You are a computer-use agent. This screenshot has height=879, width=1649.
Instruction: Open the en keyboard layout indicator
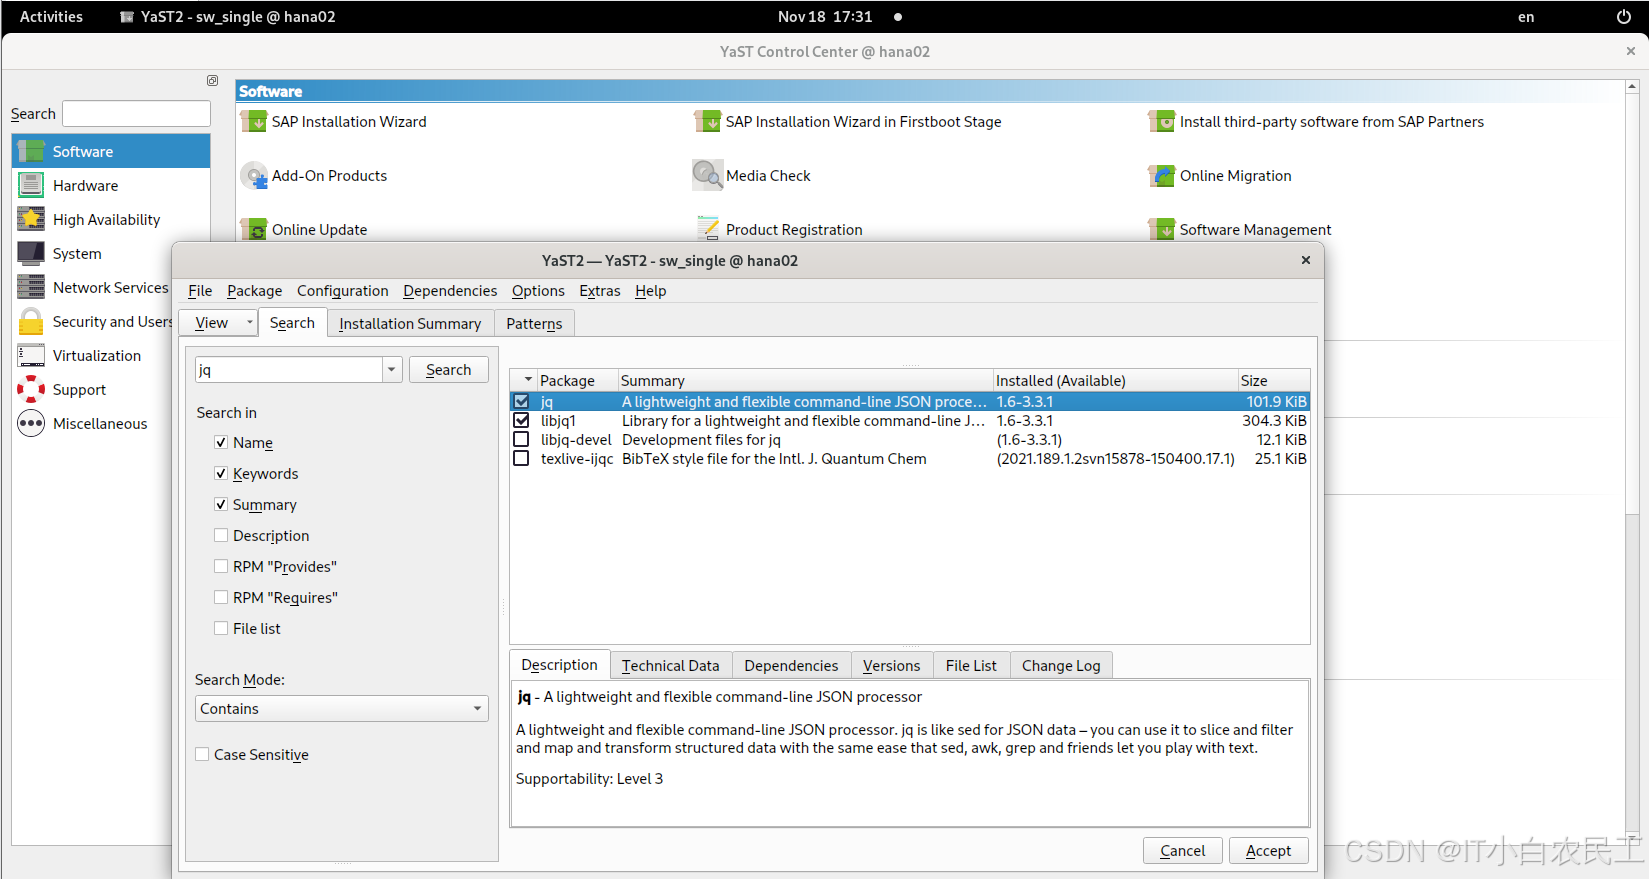tap(1526, 16)
